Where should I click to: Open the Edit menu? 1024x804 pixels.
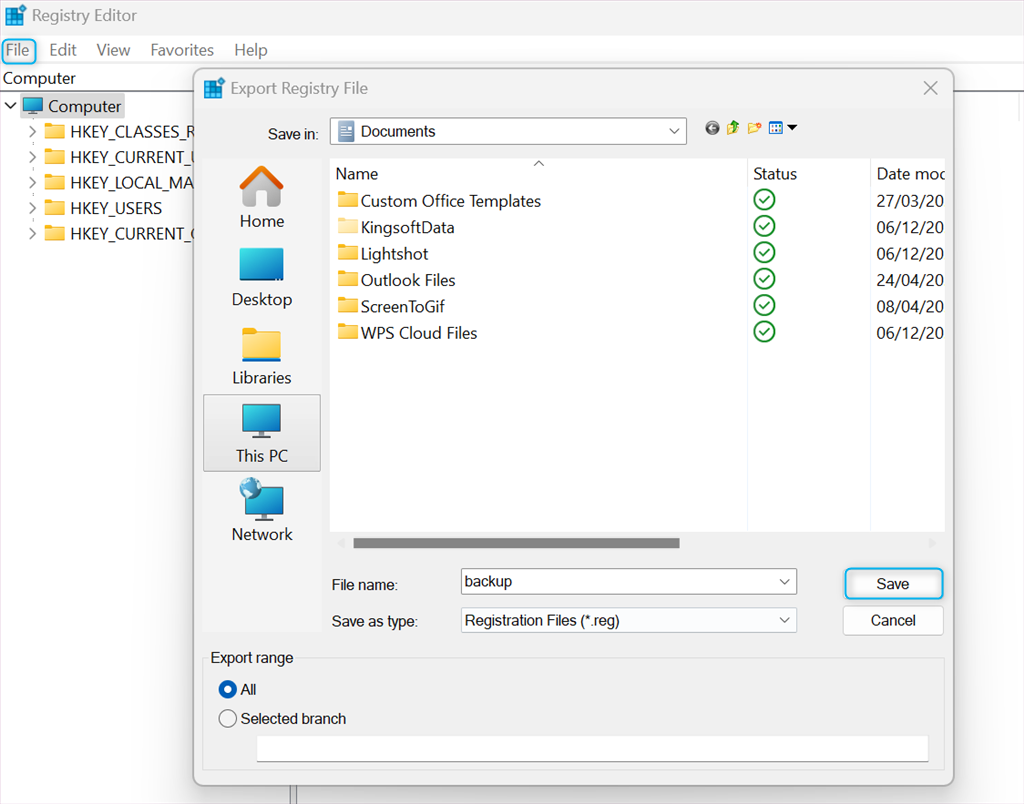63,50
